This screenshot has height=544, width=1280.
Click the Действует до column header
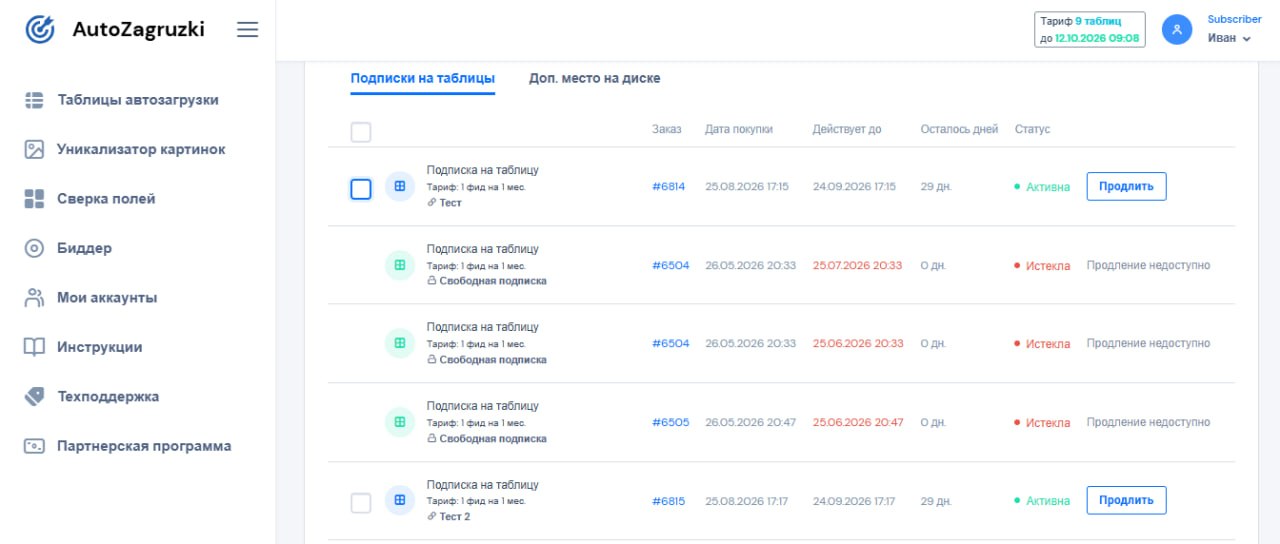(x=847, y=129)
